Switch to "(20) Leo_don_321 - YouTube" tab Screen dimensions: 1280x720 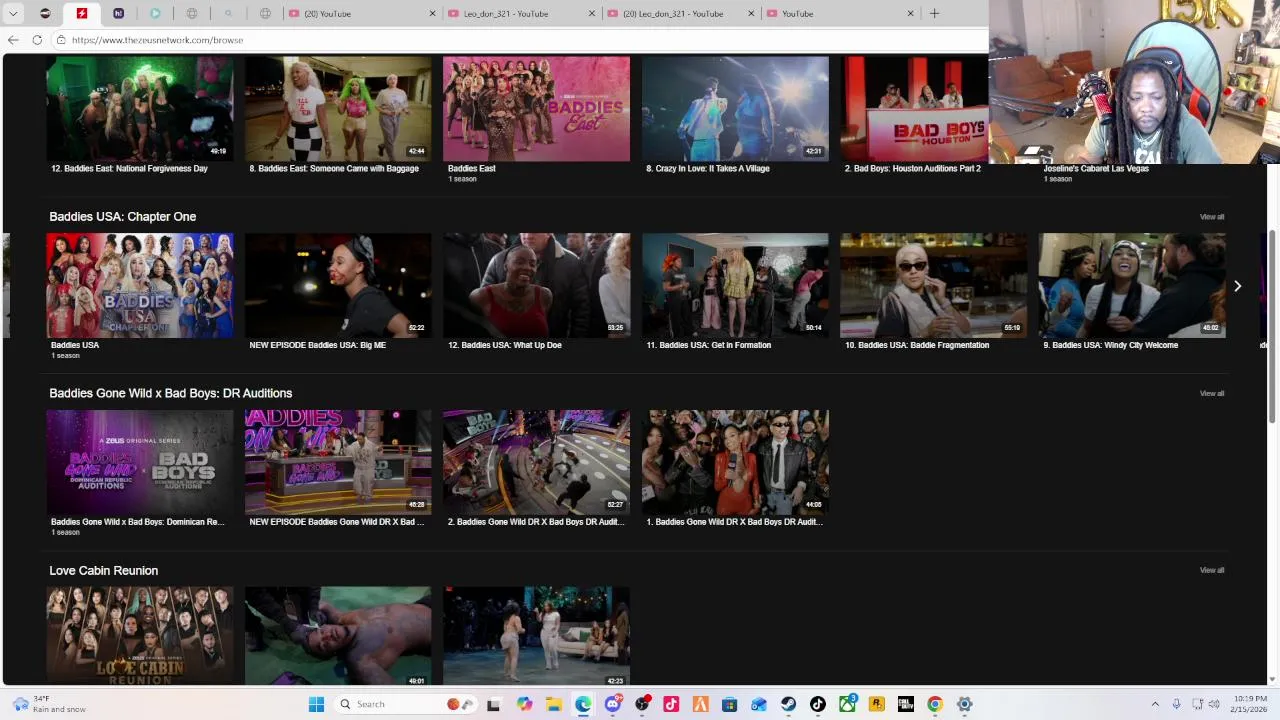(680, 13)
